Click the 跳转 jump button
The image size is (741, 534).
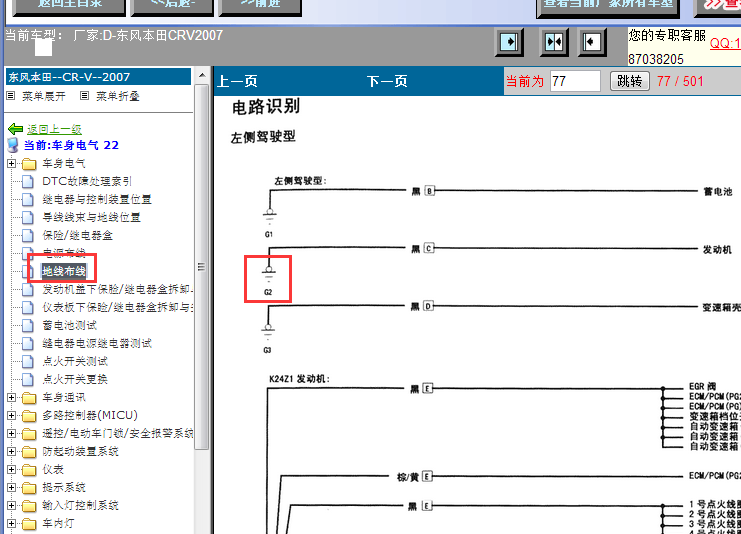coord(629,81)
